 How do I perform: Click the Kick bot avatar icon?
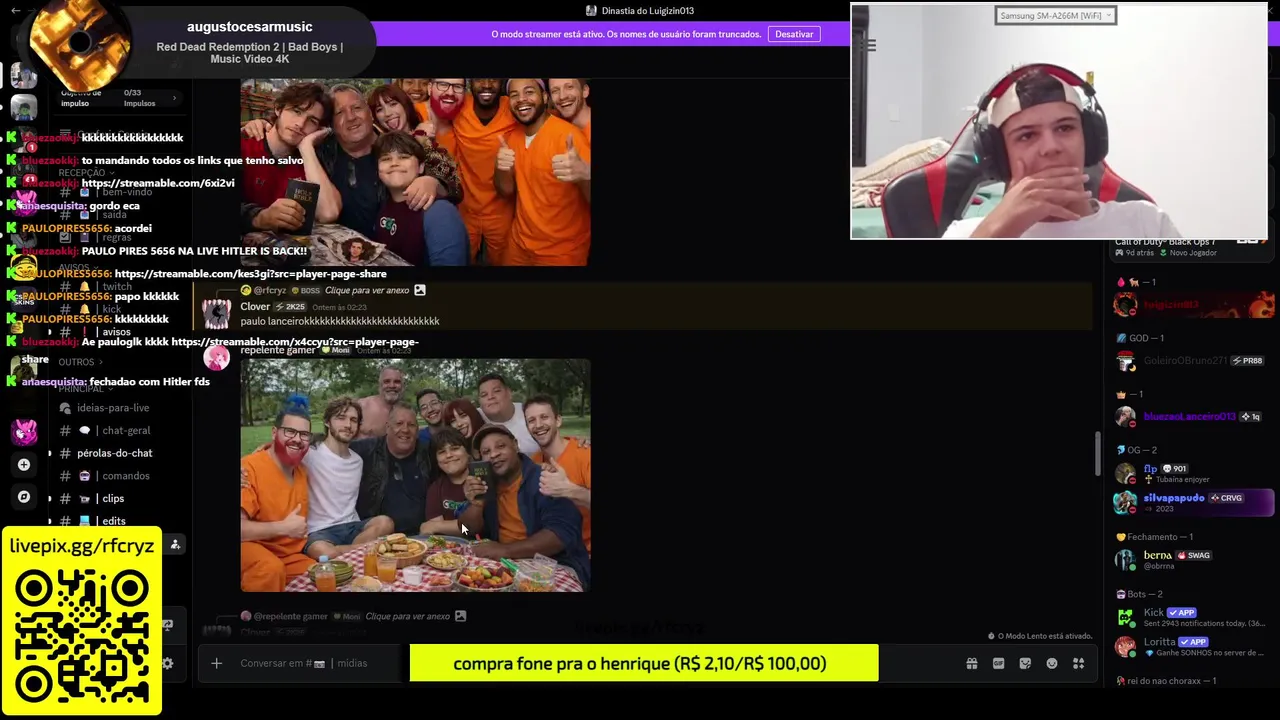coord(1126,617)
